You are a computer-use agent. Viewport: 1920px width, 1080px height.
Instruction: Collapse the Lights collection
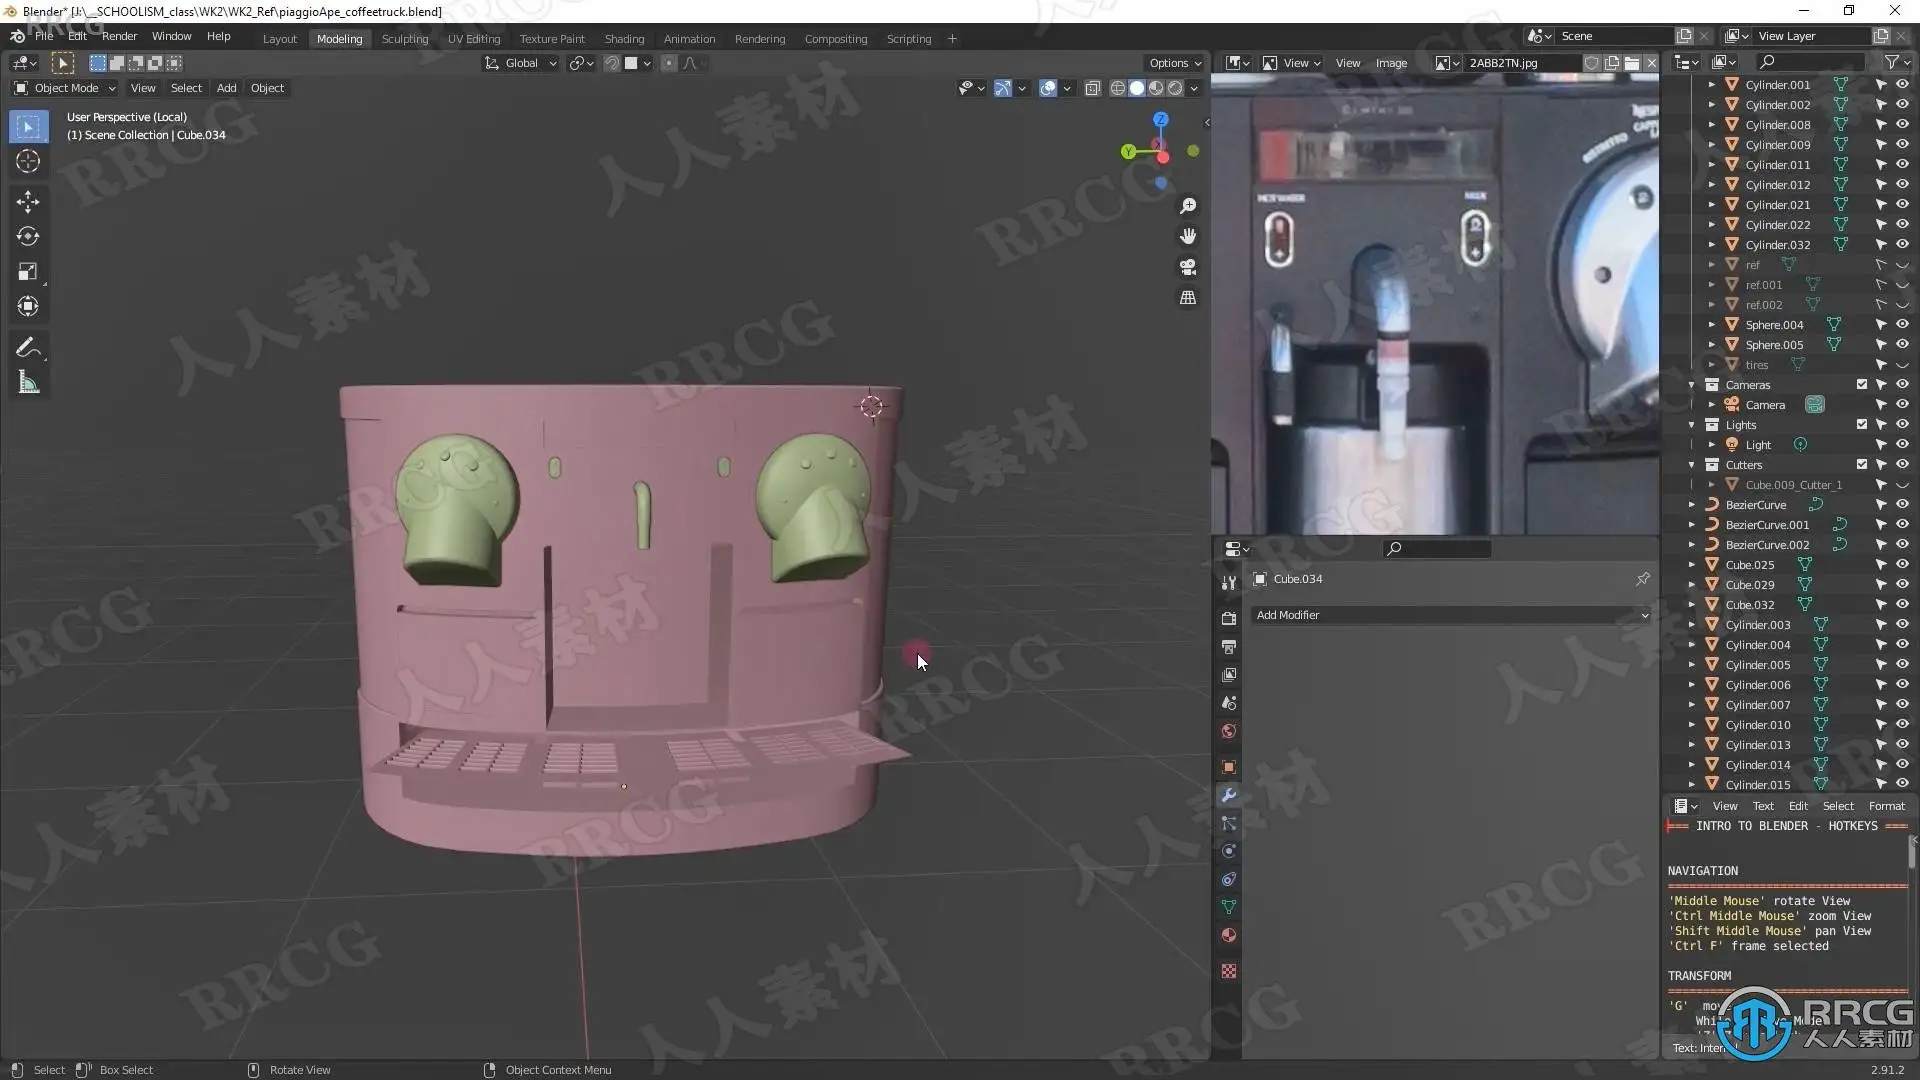(1692, 425)
